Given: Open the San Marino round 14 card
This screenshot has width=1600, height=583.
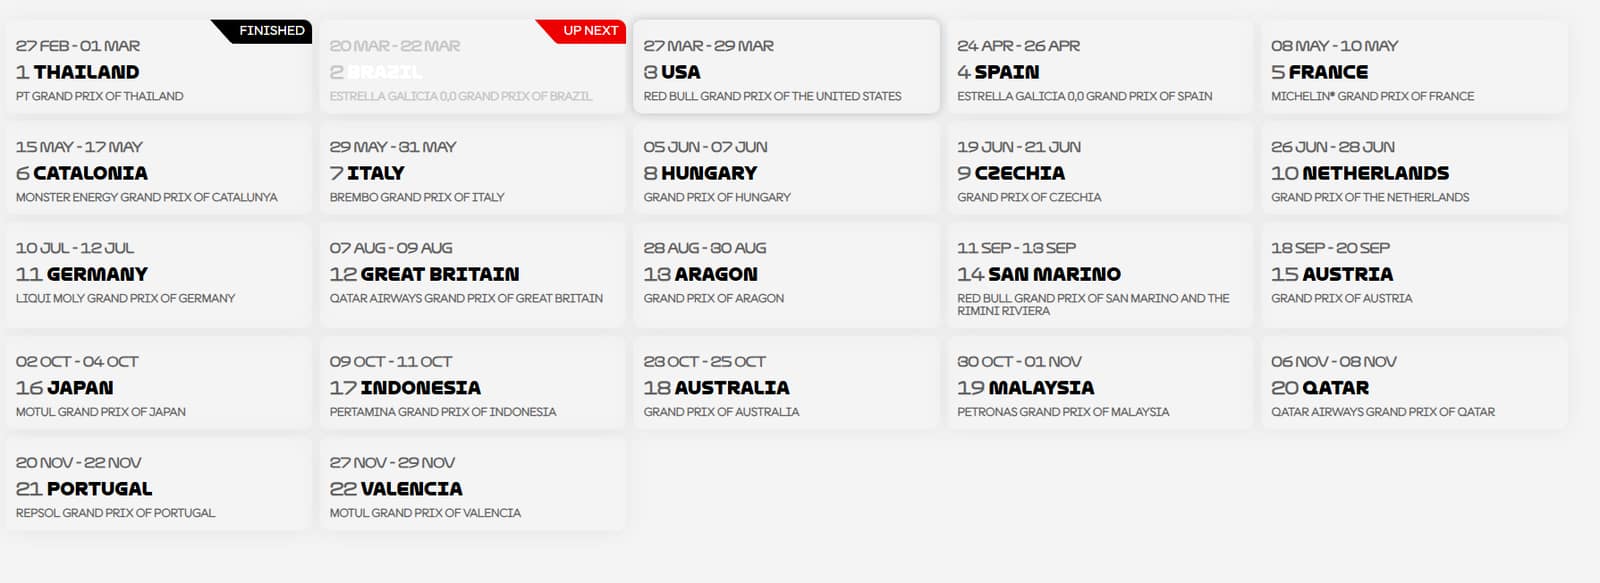Looking at the screenshot, I should (x=1100, y=276).
